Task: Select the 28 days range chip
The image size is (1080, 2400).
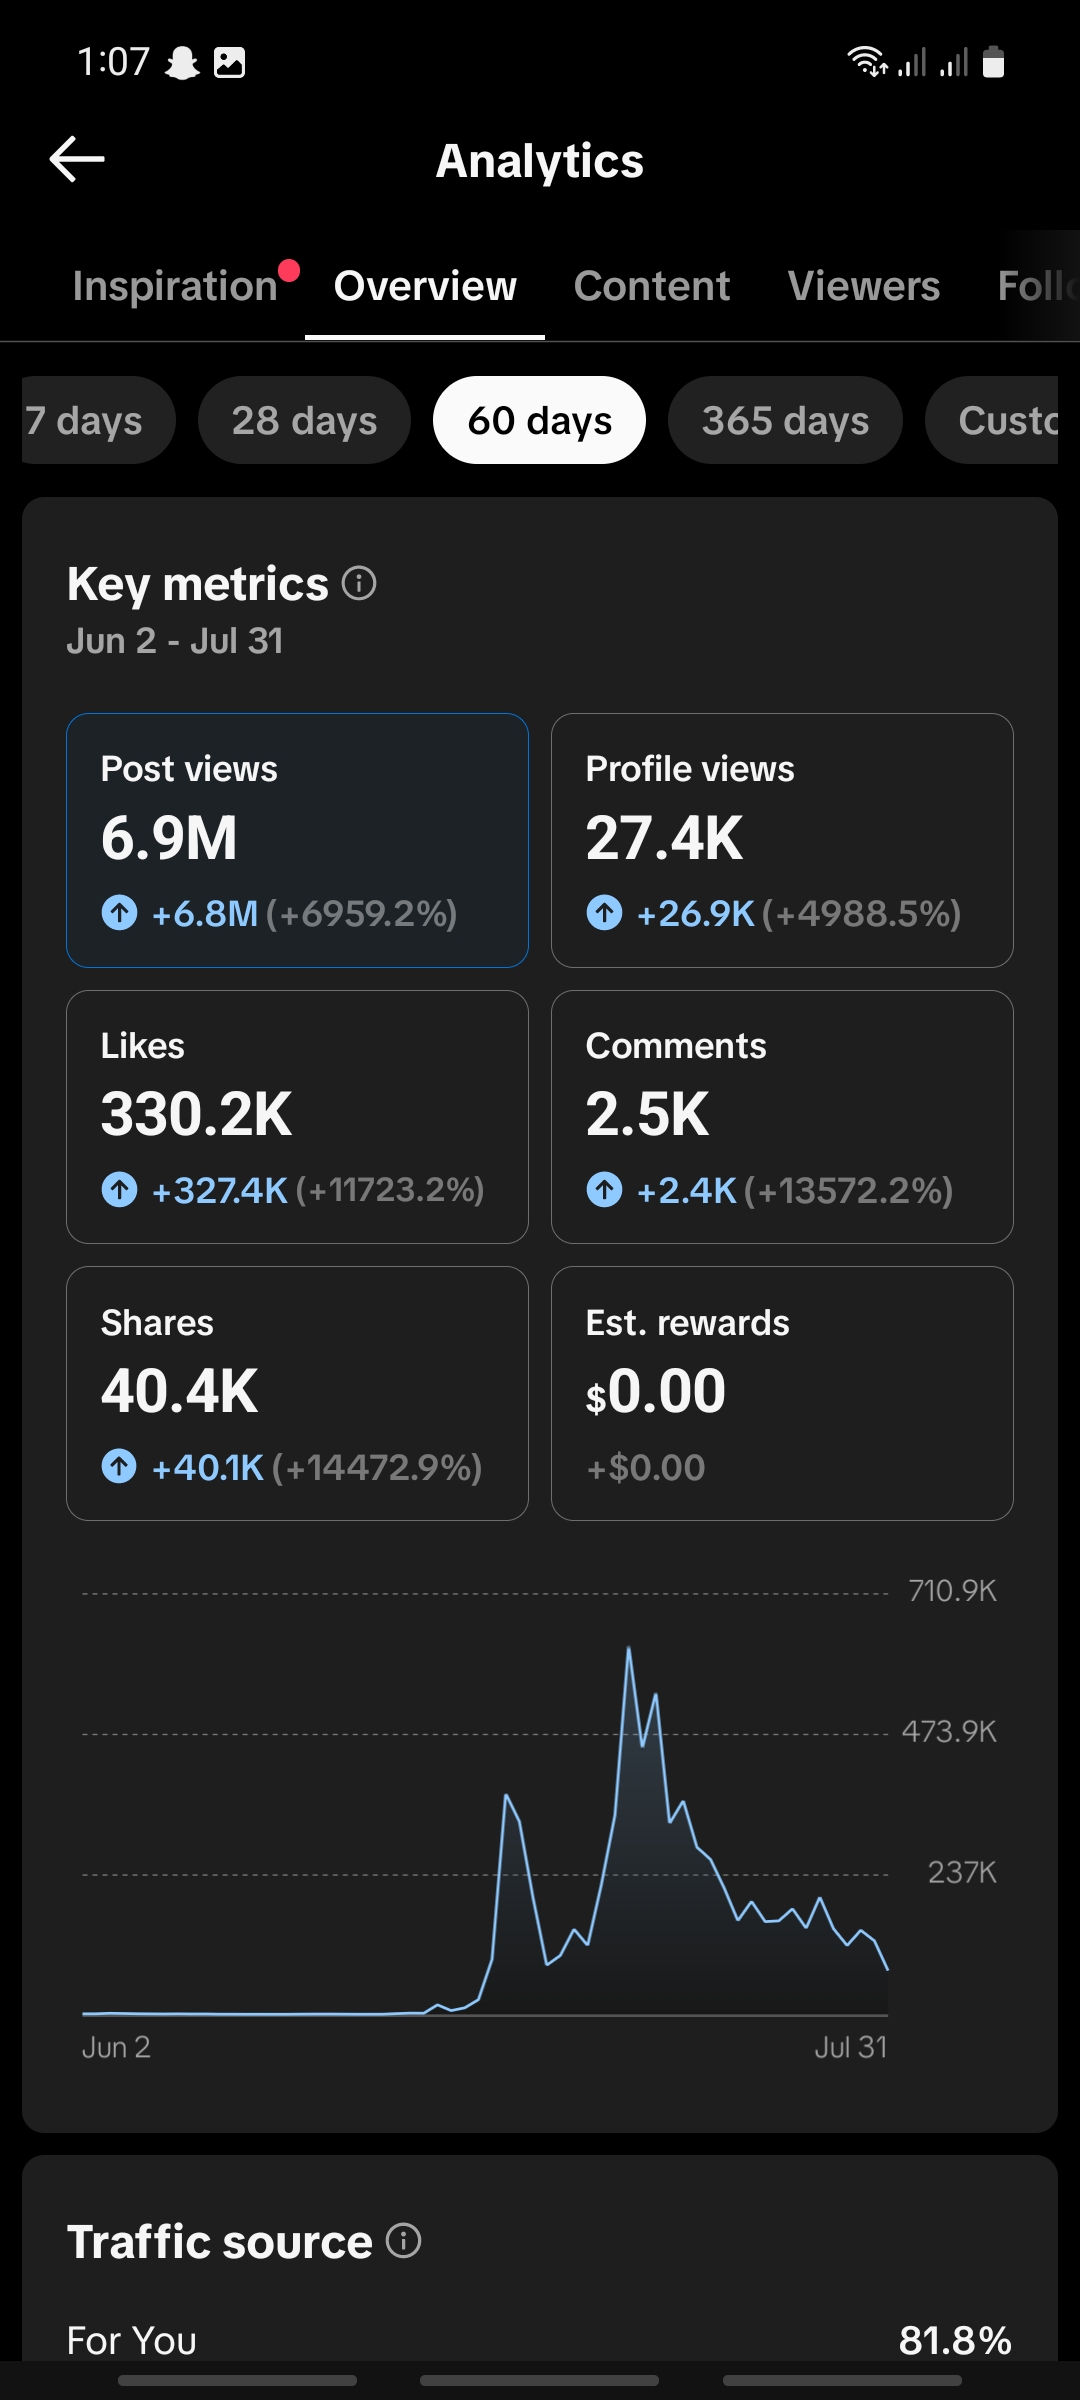Action: tap(304, 420)
